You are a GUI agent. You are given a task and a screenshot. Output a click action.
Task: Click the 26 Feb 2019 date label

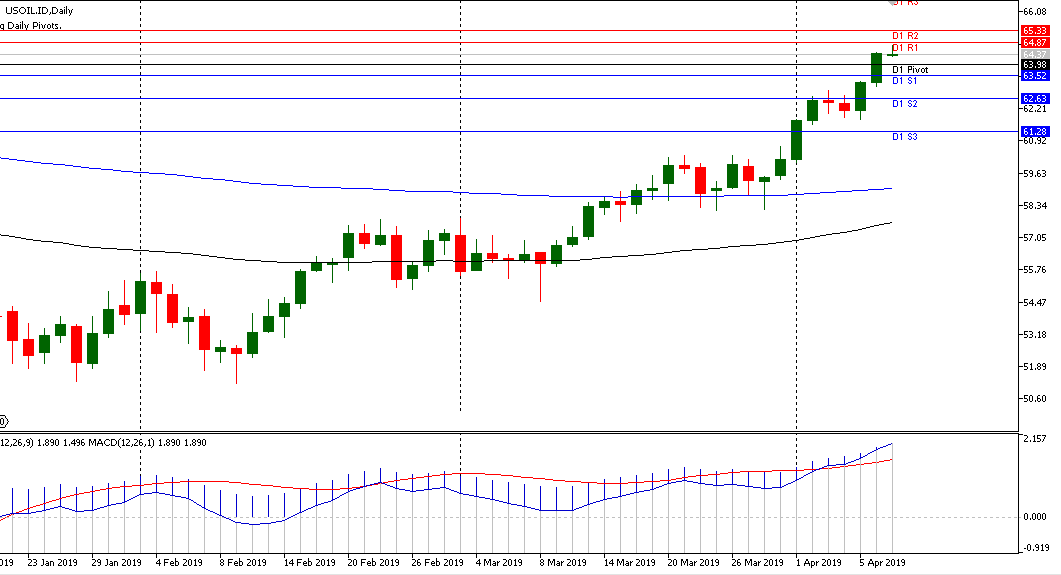[x=437, y=562]
